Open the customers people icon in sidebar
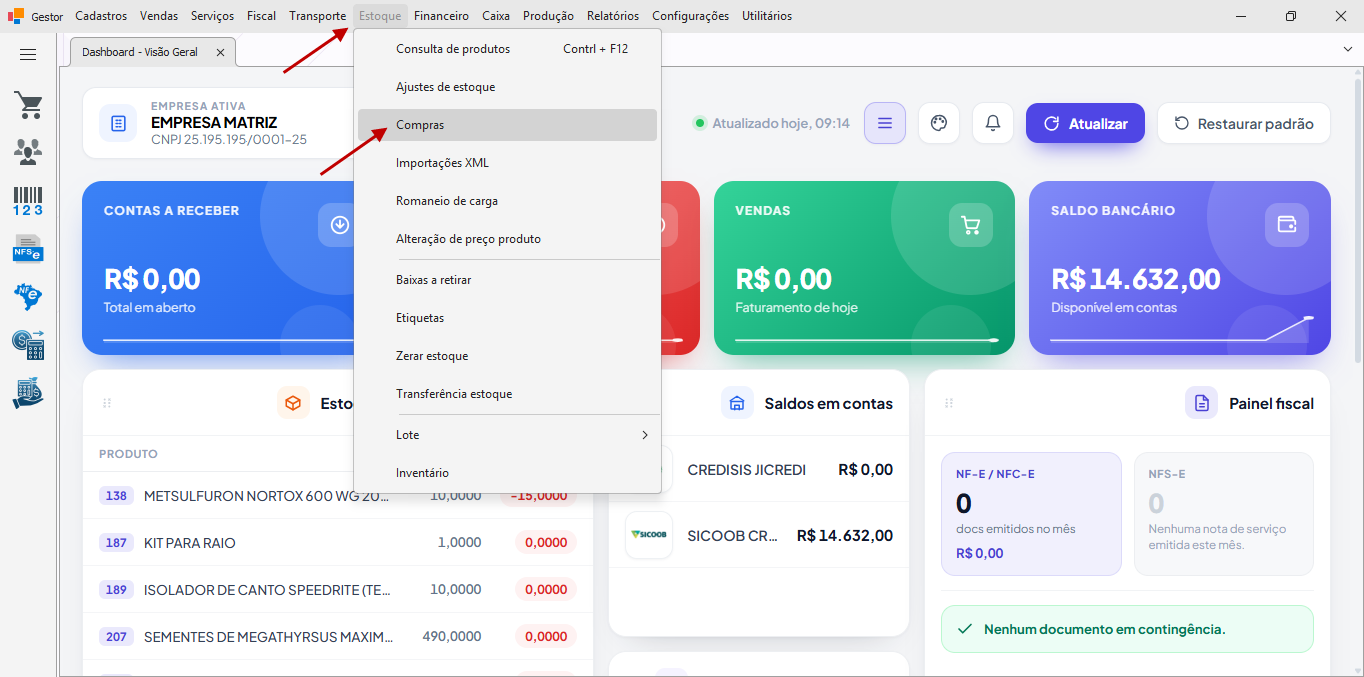 28,152
